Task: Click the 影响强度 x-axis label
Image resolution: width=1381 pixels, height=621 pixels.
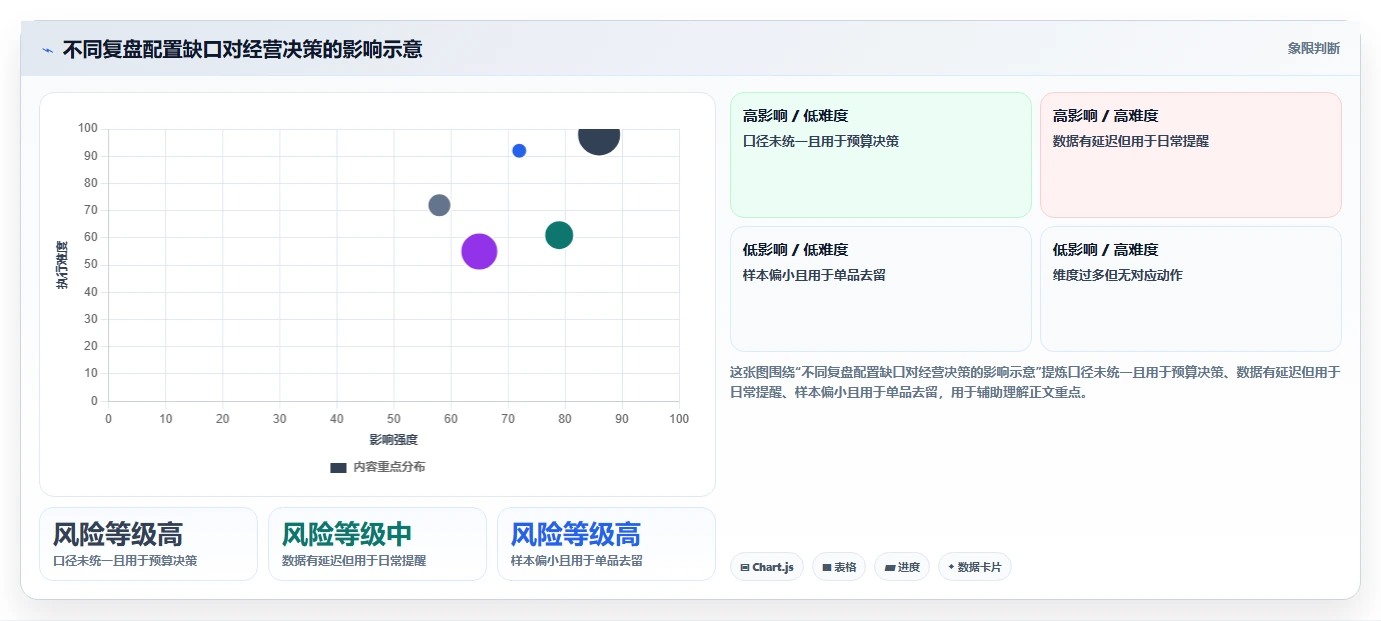Action: click(x=393, y=439)
